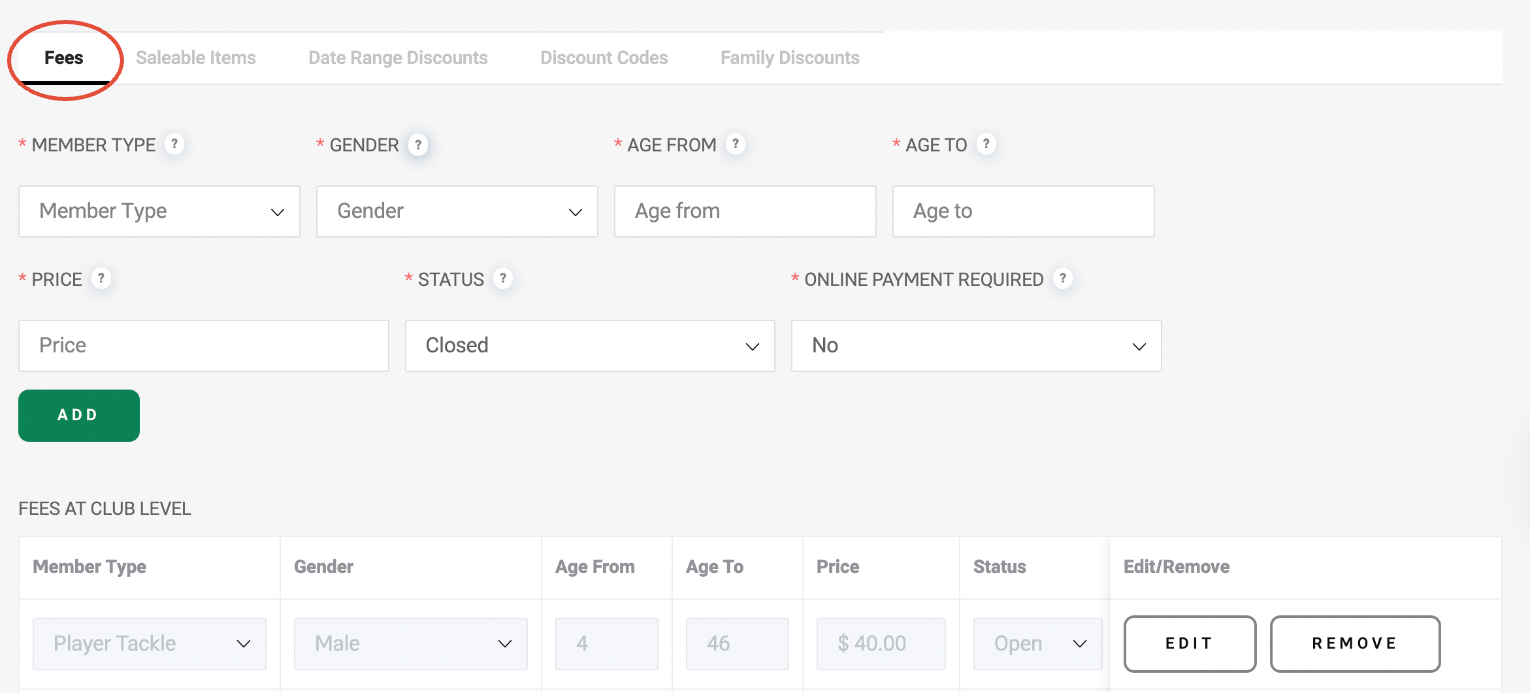Viewport: 1530px width, 693px height.
Task: Click the Status help question mark
Action: click(x=503, y=279)
